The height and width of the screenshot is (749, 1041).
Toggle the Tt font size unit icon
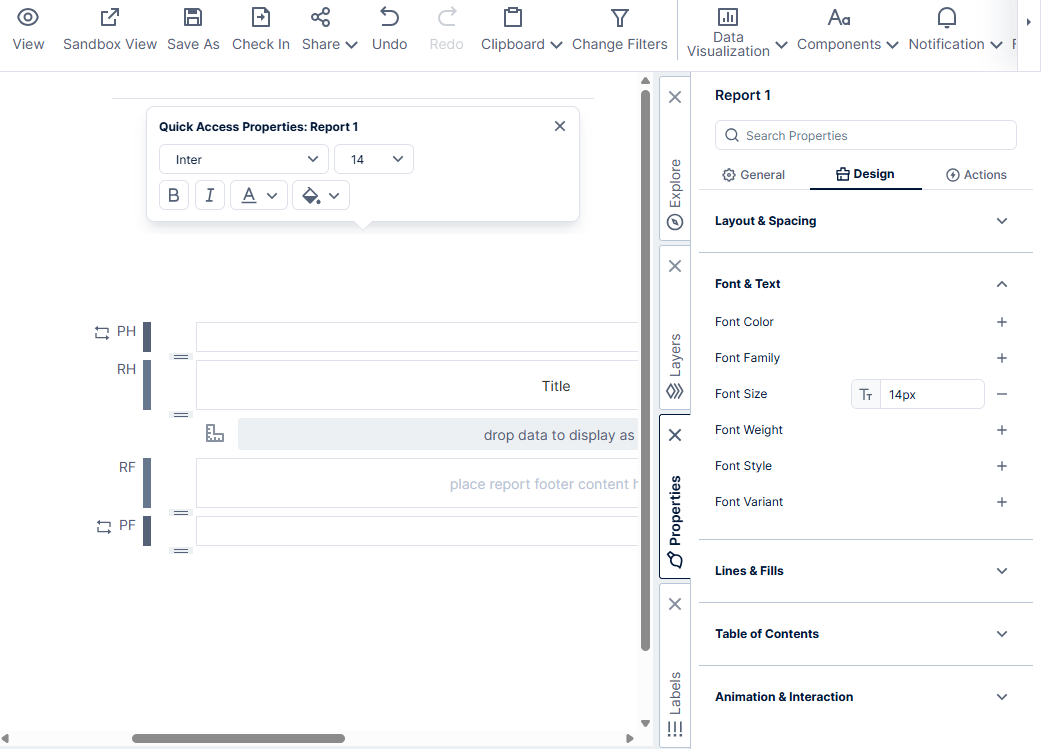865,393
